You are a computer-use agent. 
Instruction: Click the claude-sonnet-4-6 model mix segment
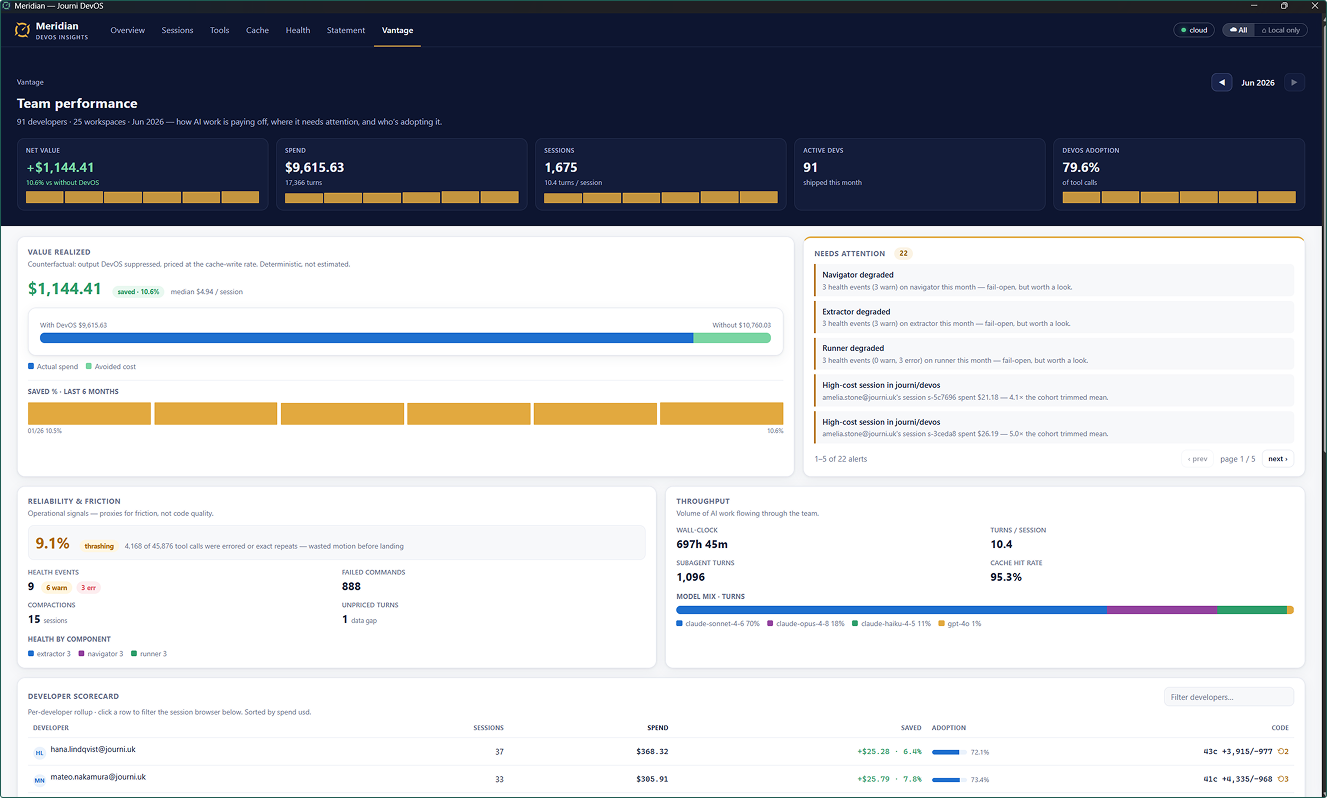pyautogui.click(x=892, y=610)
